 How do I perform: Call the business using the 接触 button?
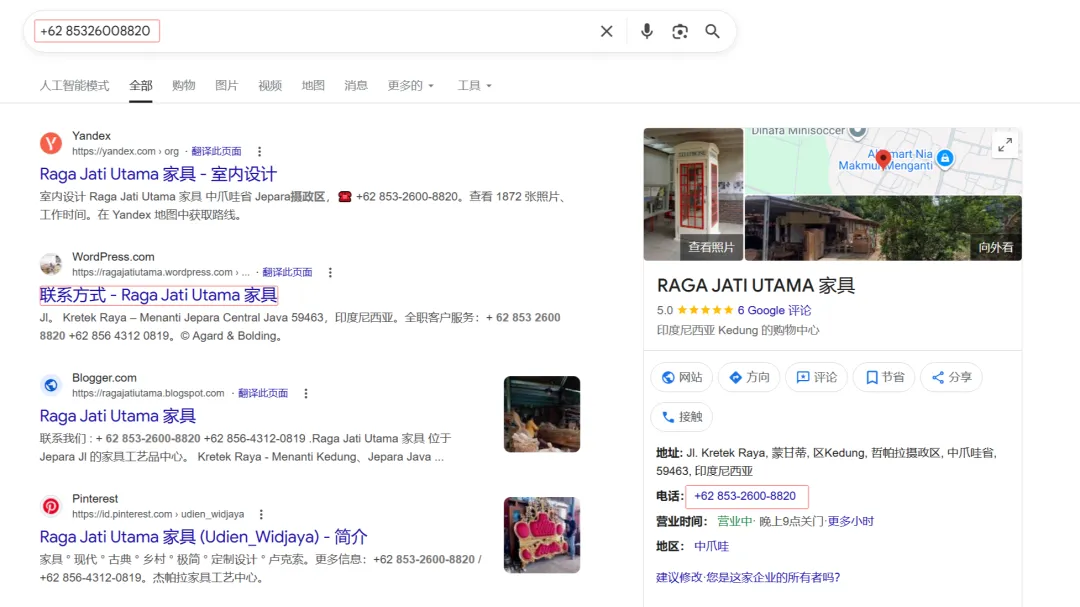pyautogui.click(x=682, y=417)
